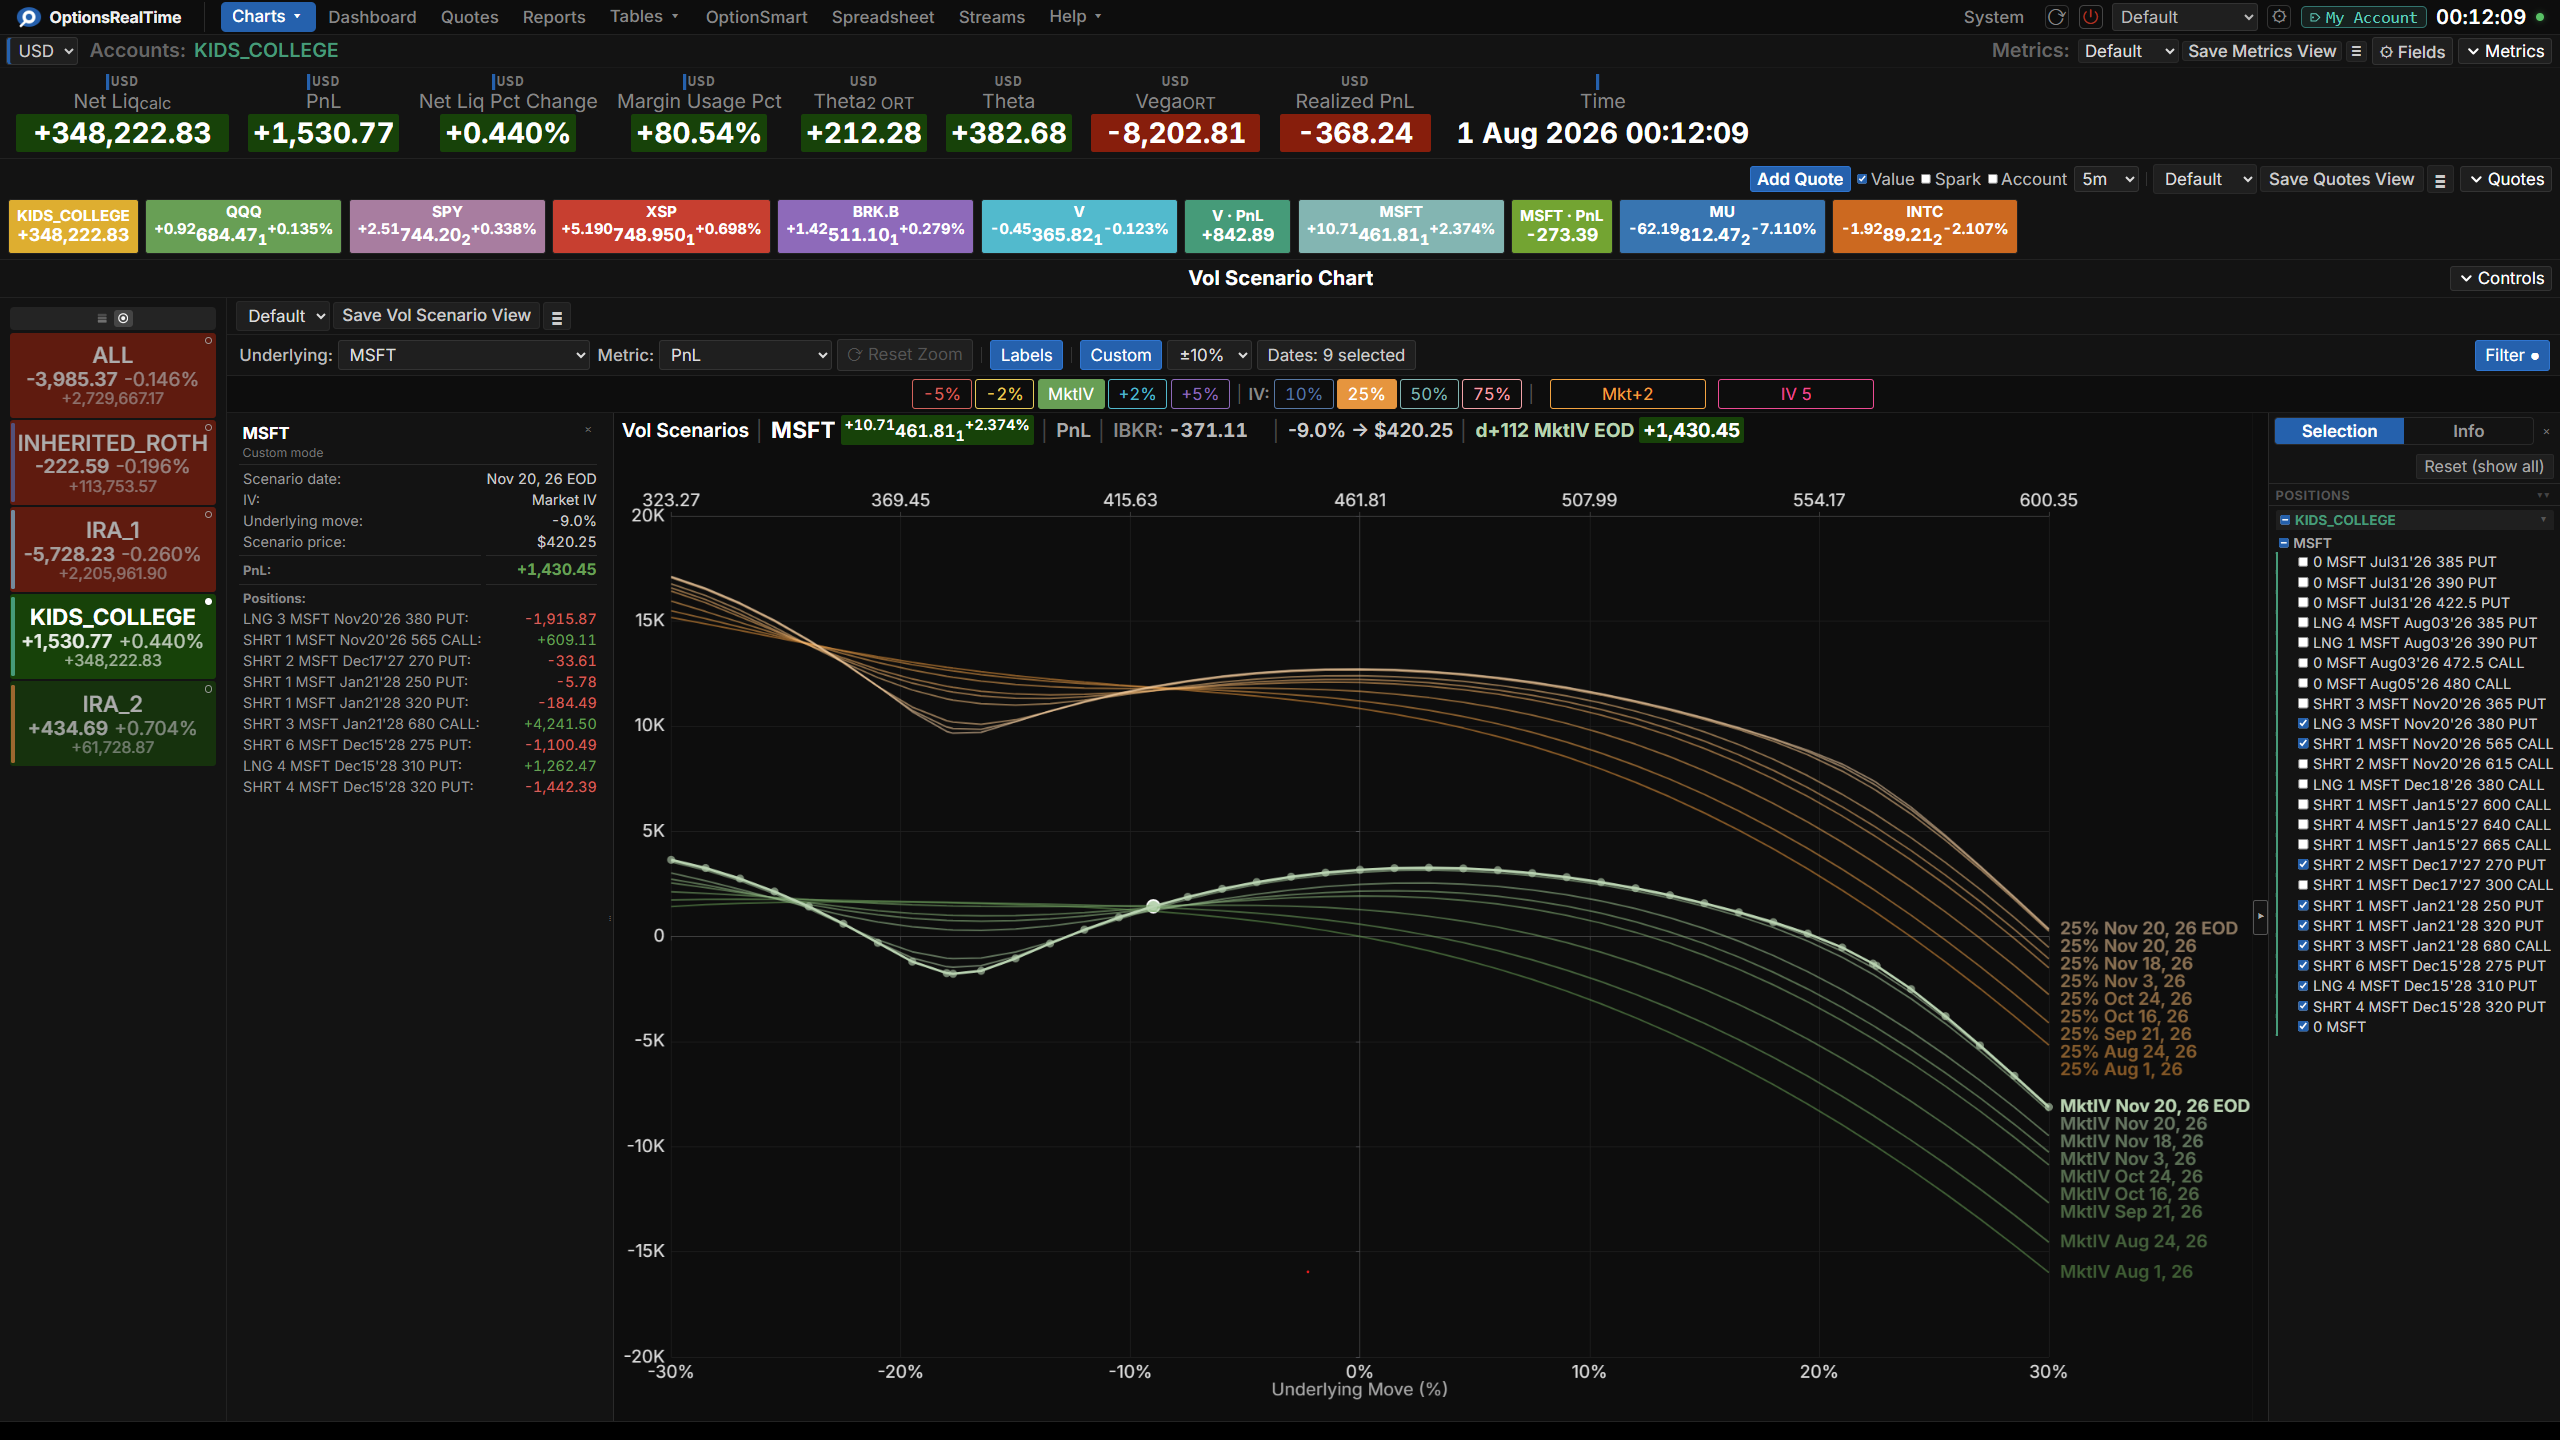
Task: Open the Metrics Default view dropdown
Action: tap(2128, 51)
